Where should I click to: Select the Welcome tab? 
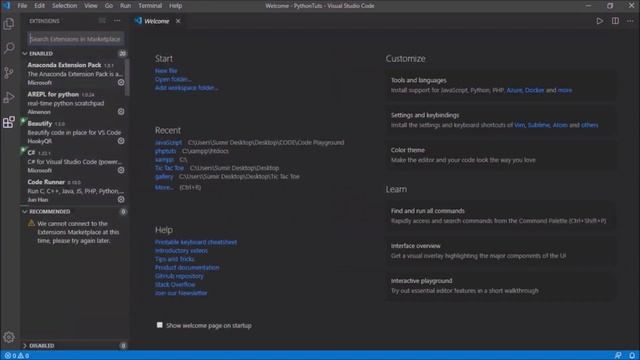pyautogui.click(x=158, y=21)
